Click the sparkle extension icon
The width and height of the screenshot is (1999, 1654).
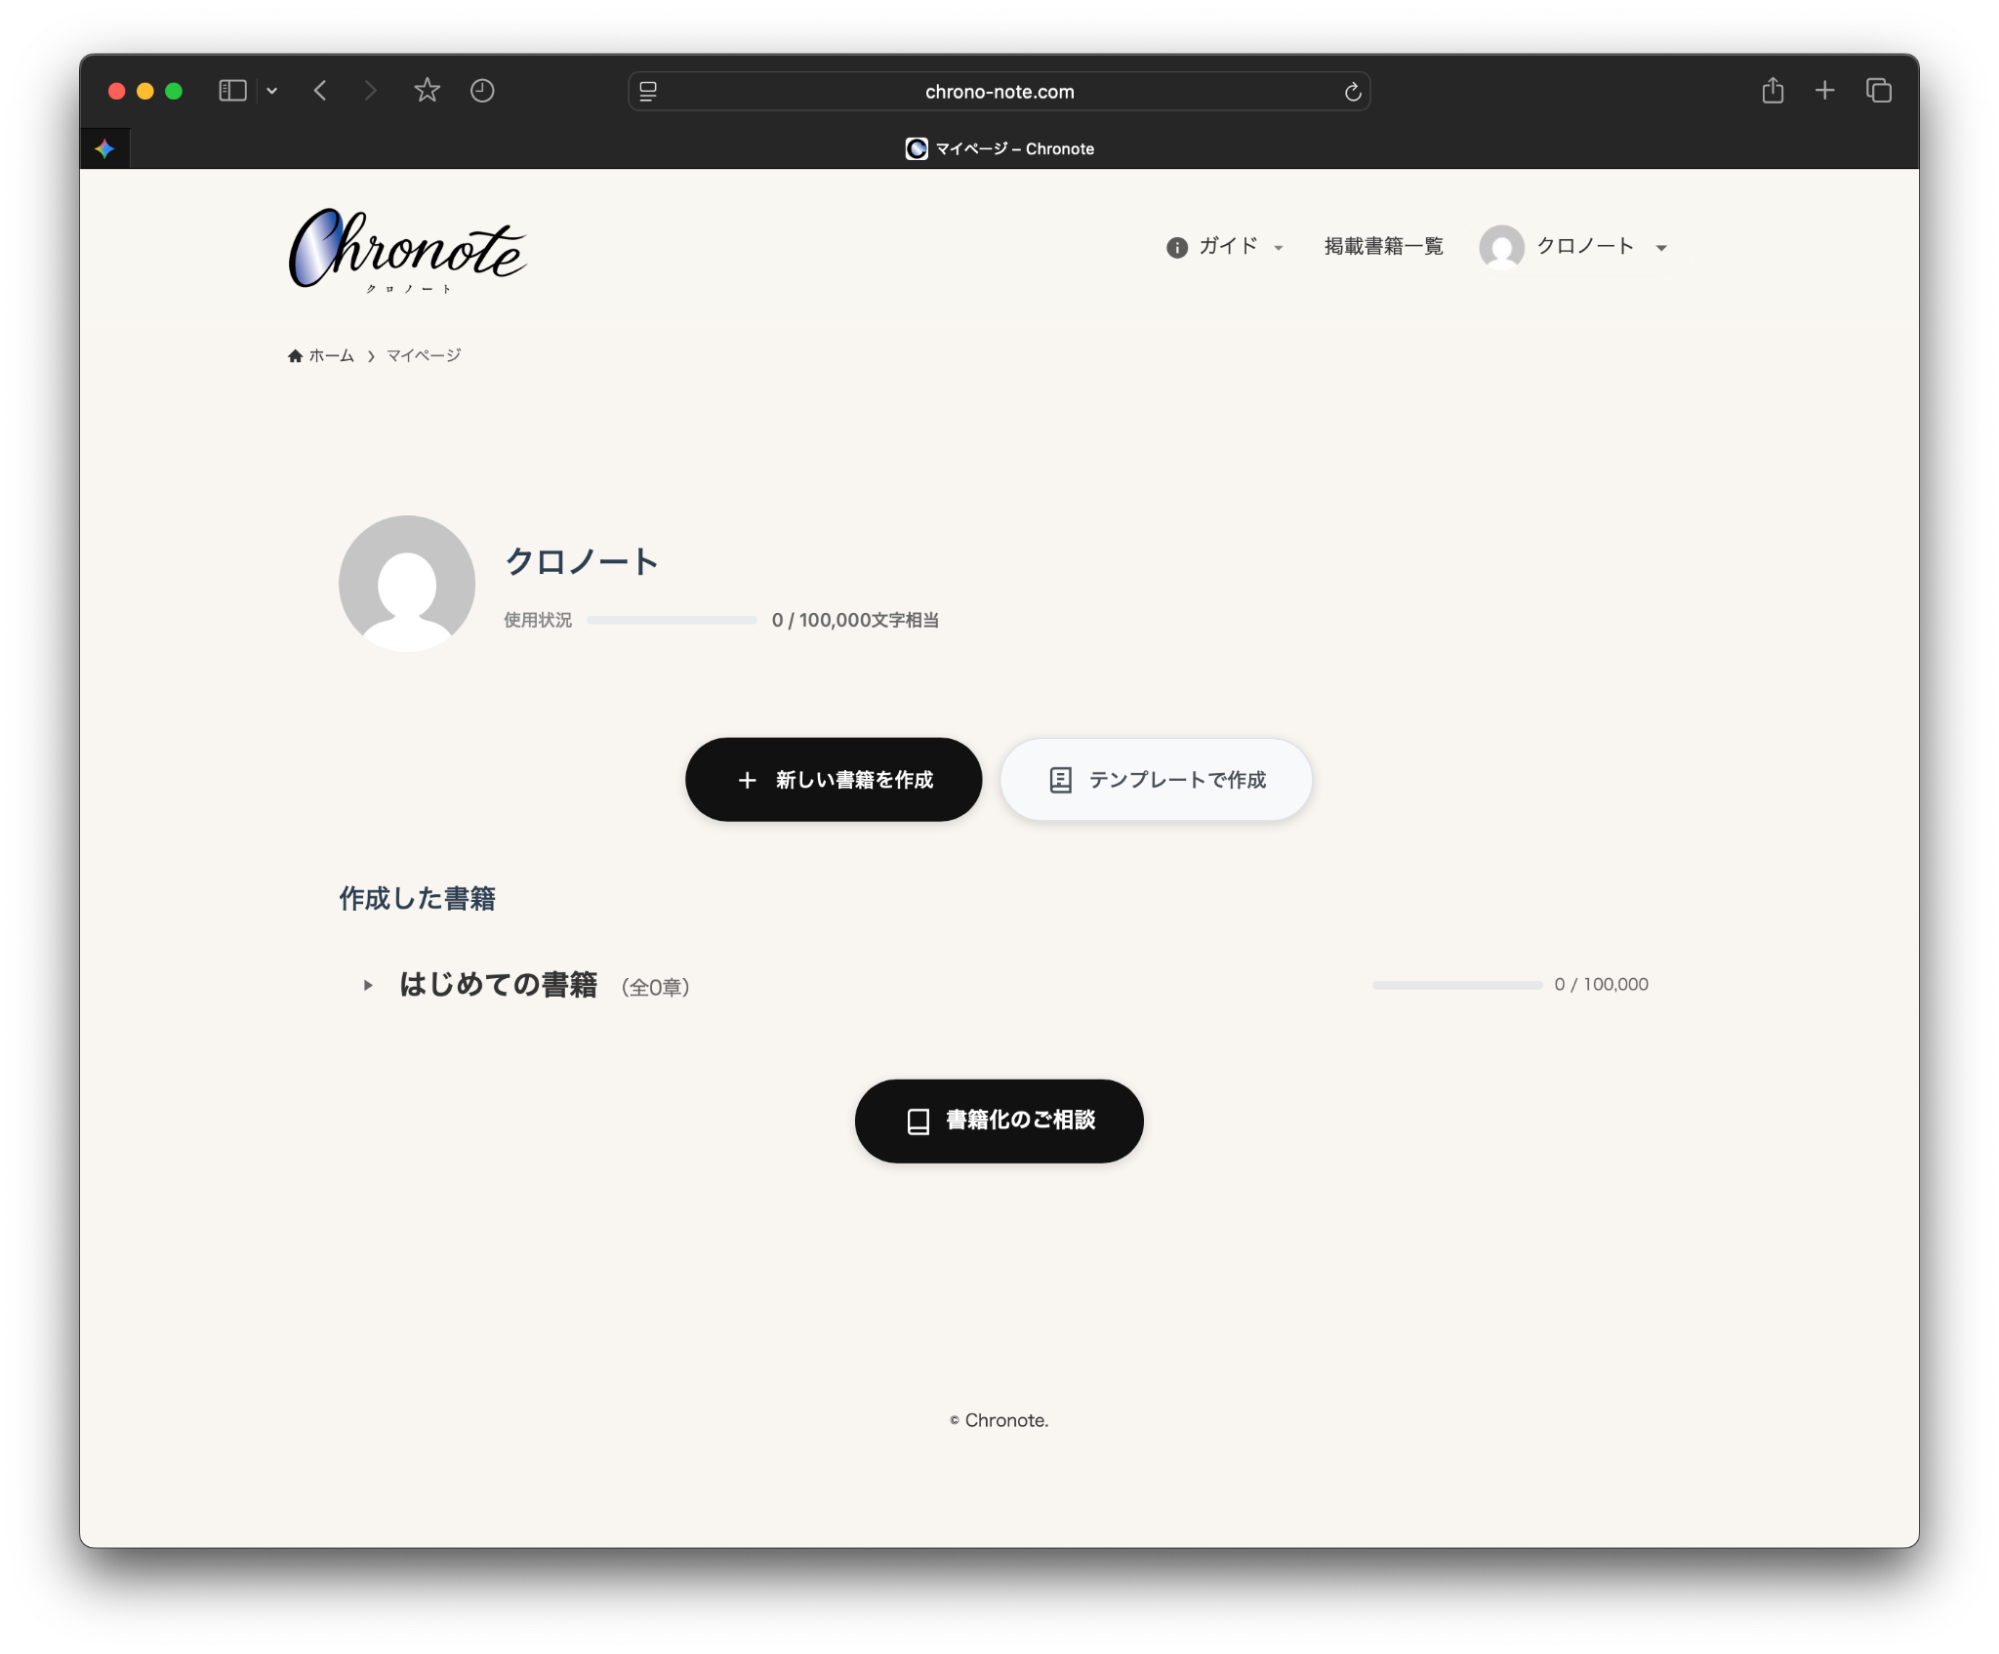tap(104, 148)
